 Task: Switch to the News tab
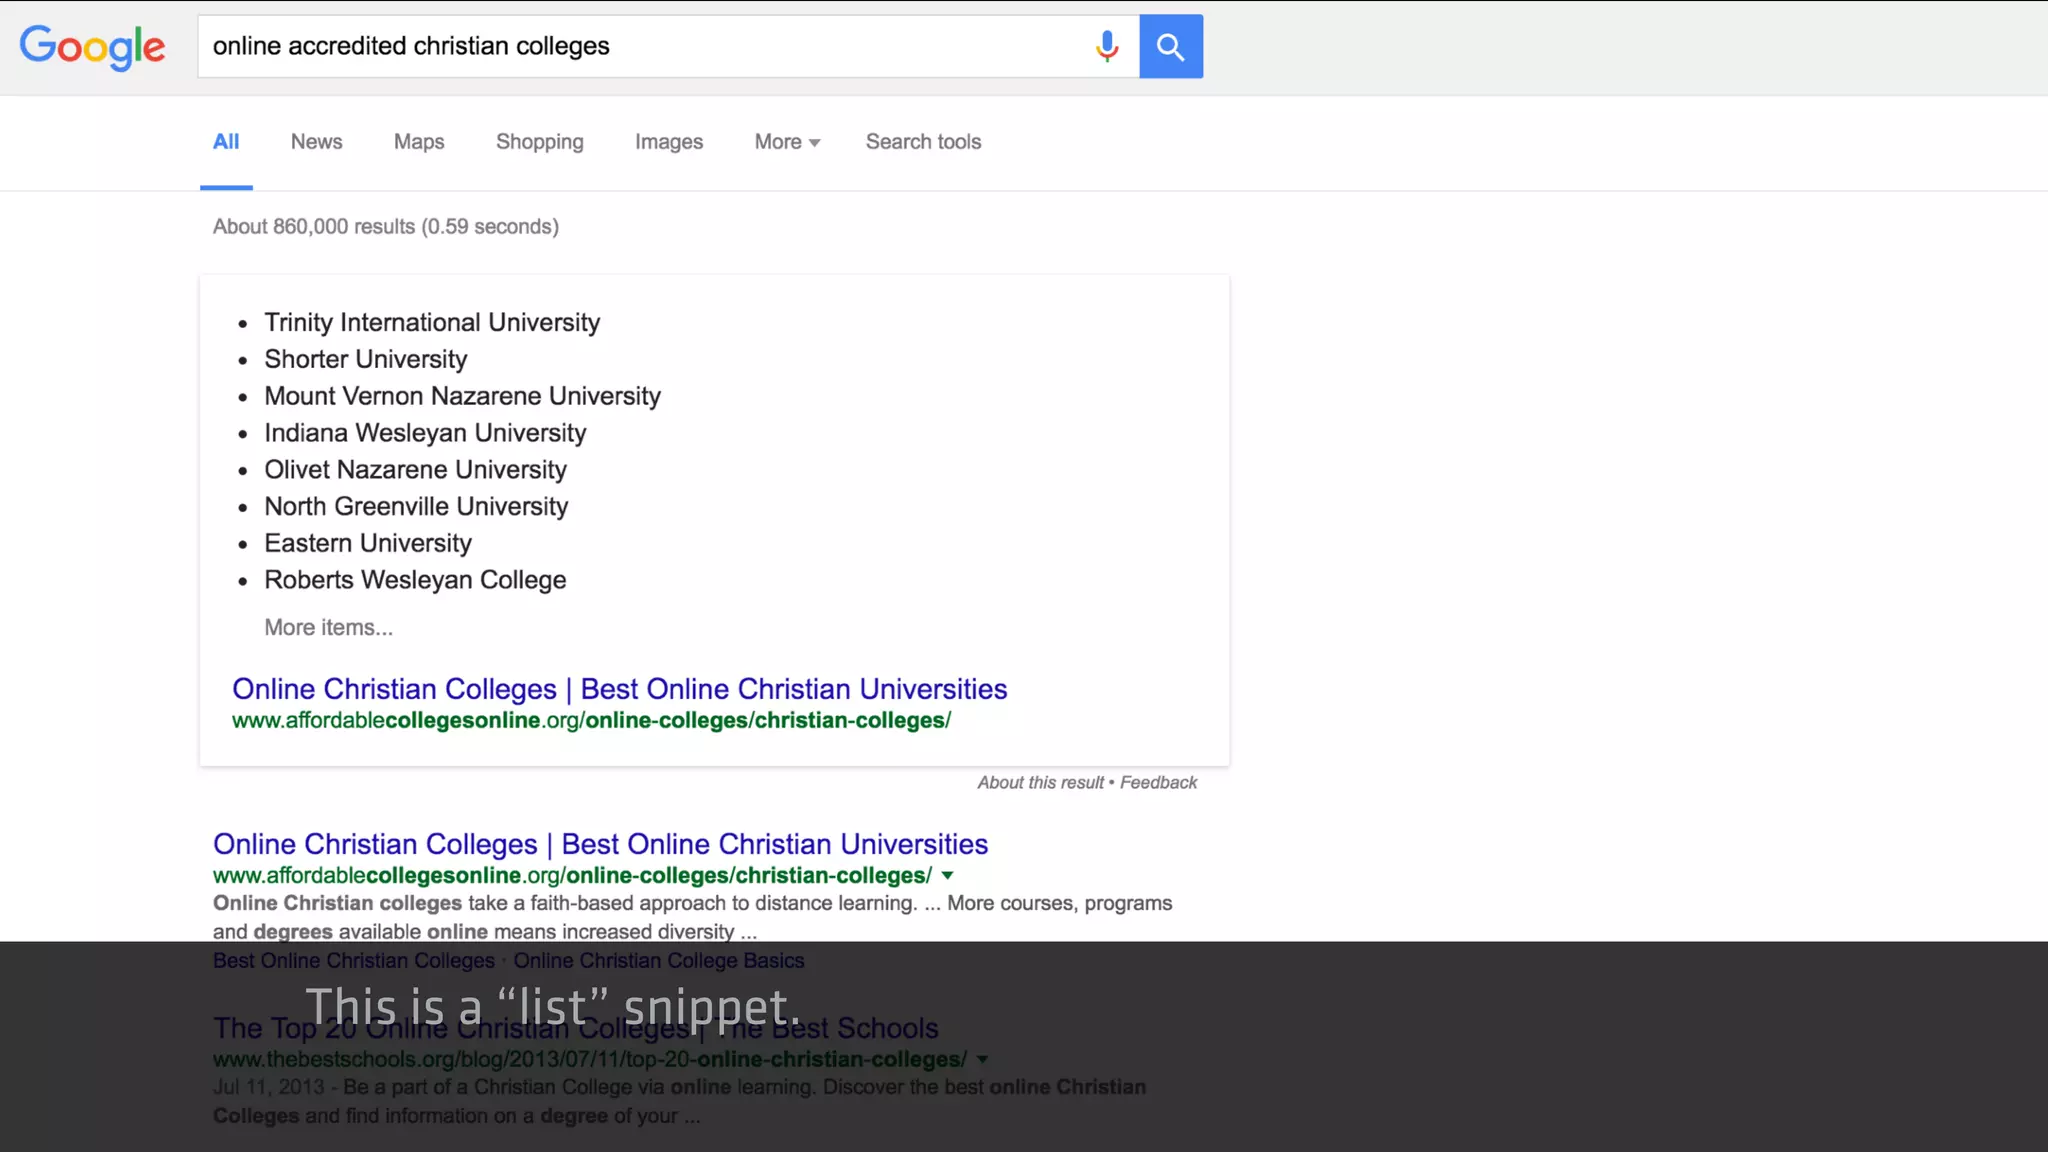pyautogui.click(x=316, y=142)
